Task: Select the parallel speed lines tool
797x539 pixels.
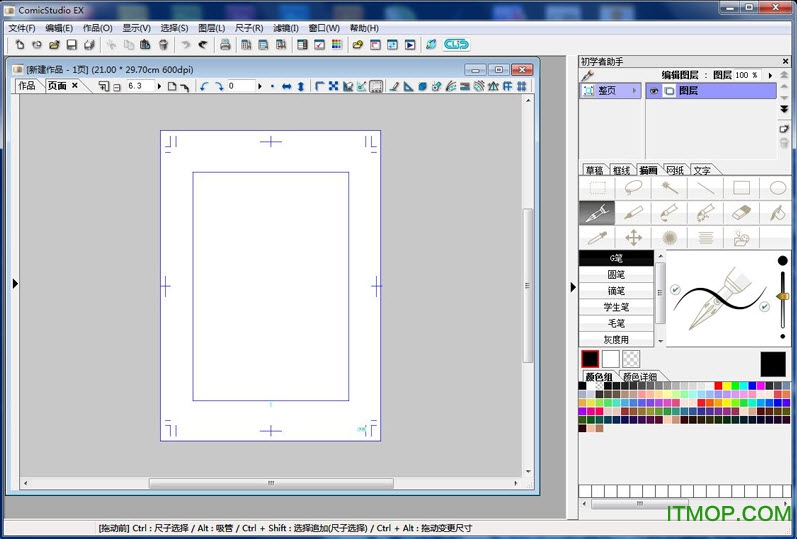Action: click(706, 237)
